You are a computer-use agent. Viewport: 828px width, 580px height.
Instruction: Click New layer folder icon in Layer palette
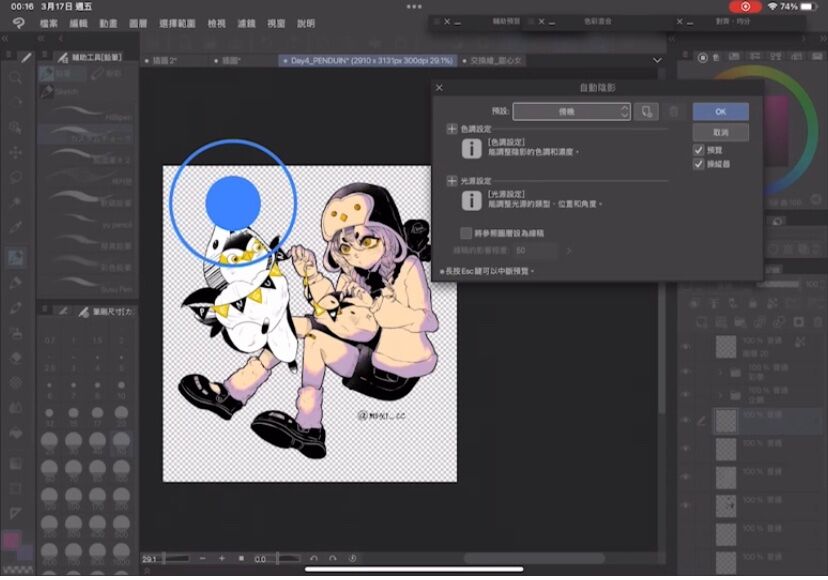tap(740, 322)
